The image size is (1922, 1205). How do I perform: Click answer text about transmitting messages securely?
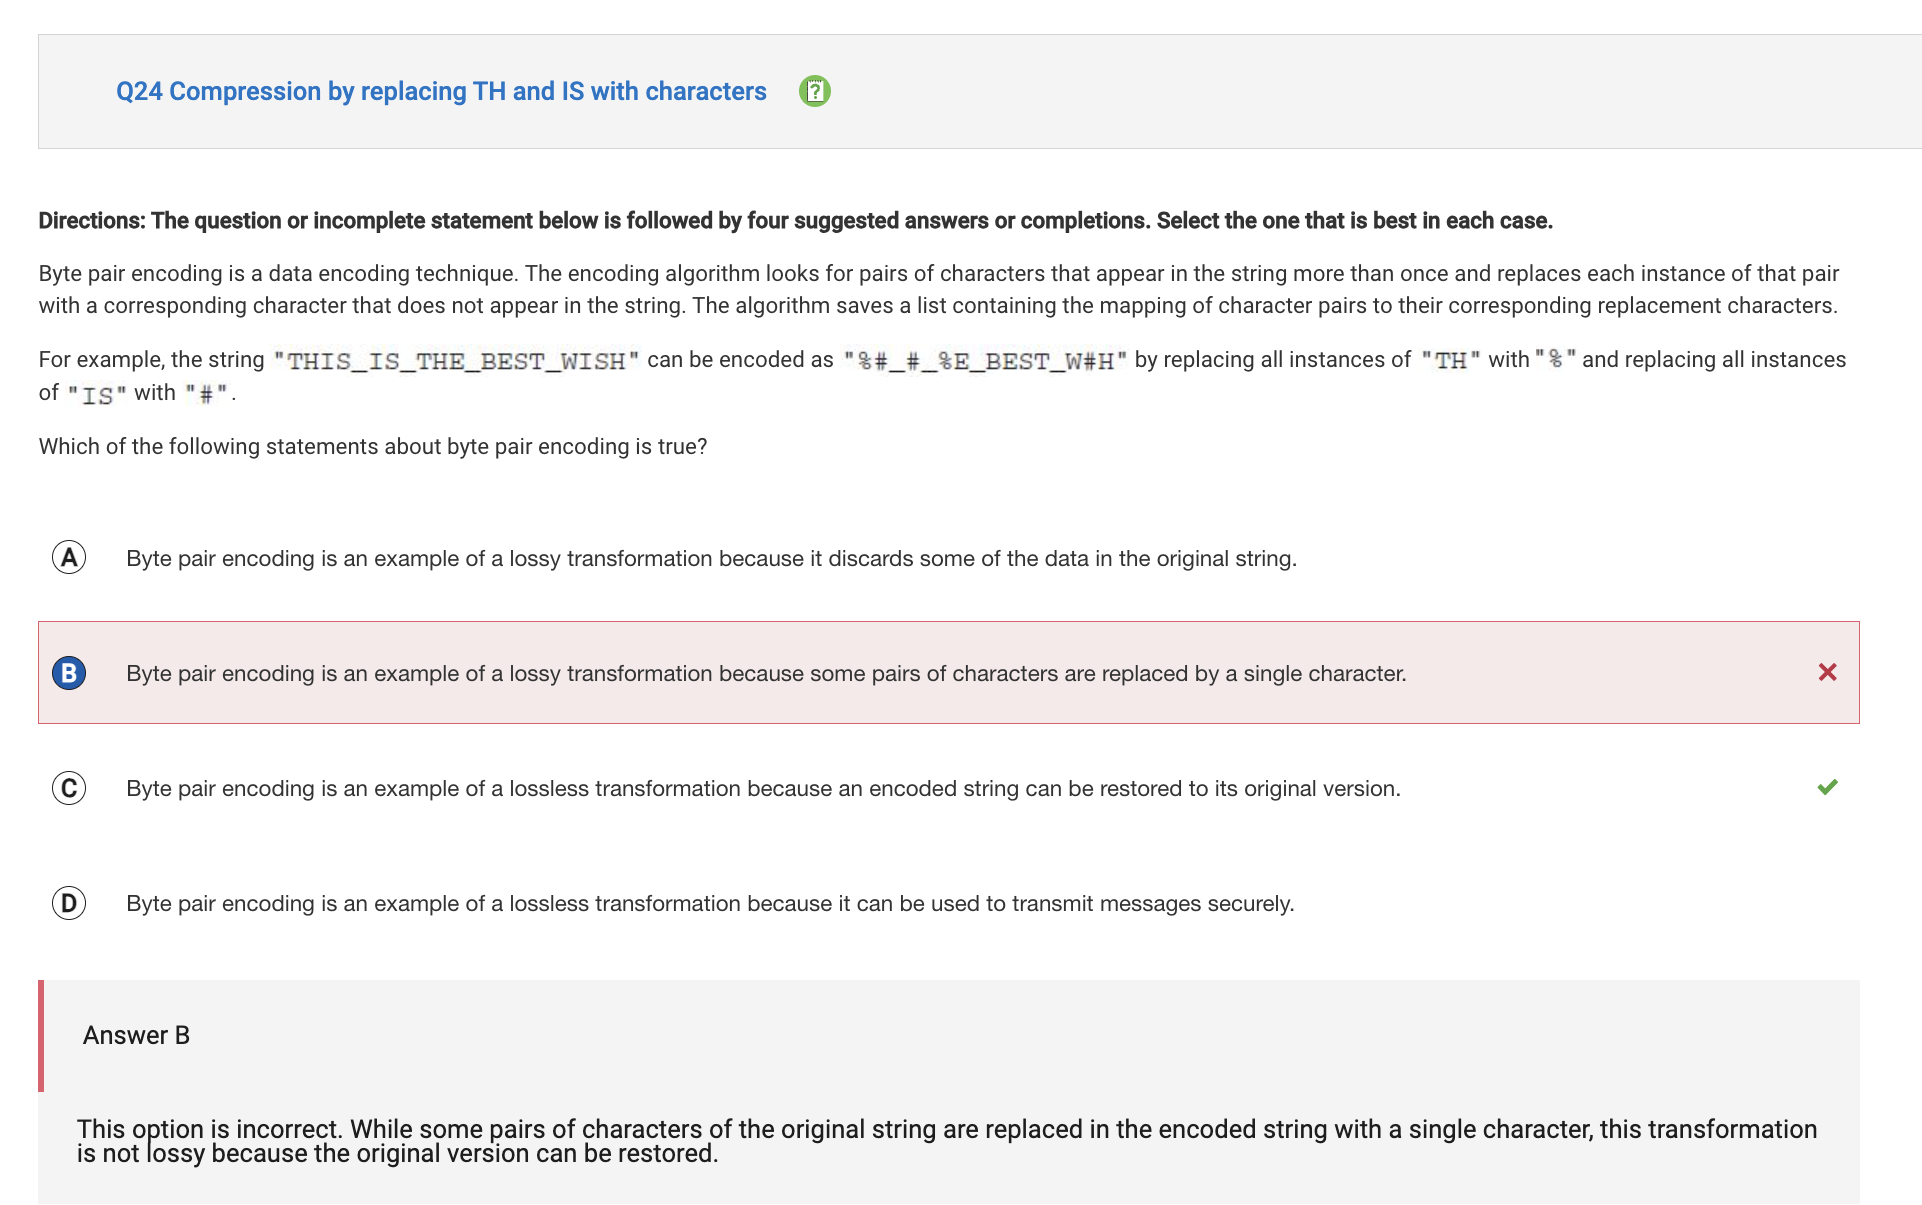pos(710,903)
